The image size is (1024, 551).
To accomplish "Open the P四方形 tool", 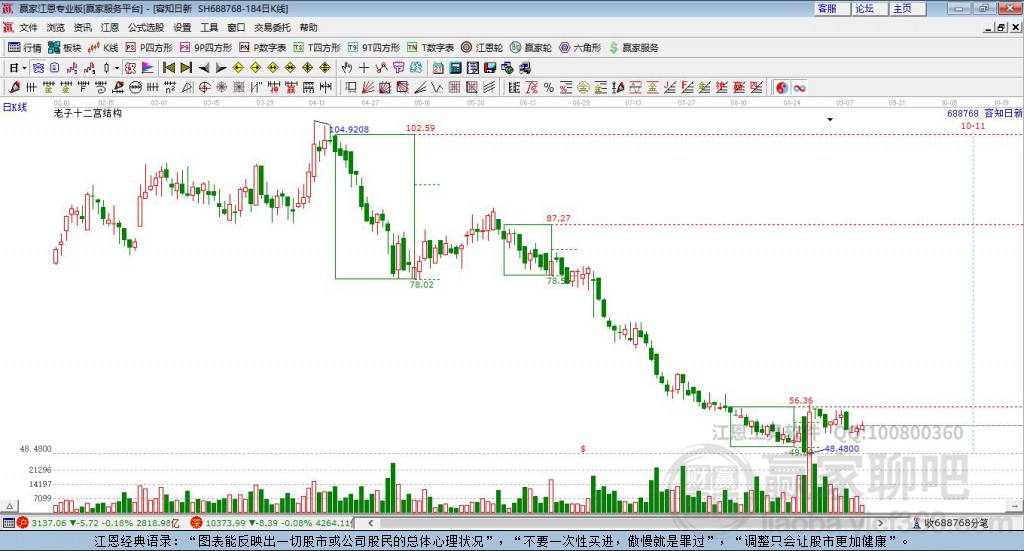I will click(x=149, y=48).
